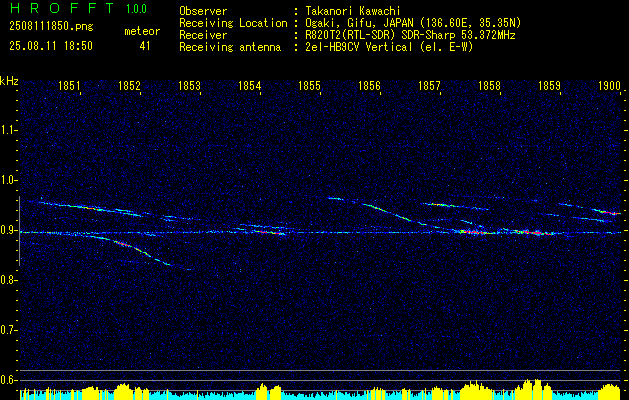Click the 1858 time marker
This screenshot has height=400, width=629.
489,85
